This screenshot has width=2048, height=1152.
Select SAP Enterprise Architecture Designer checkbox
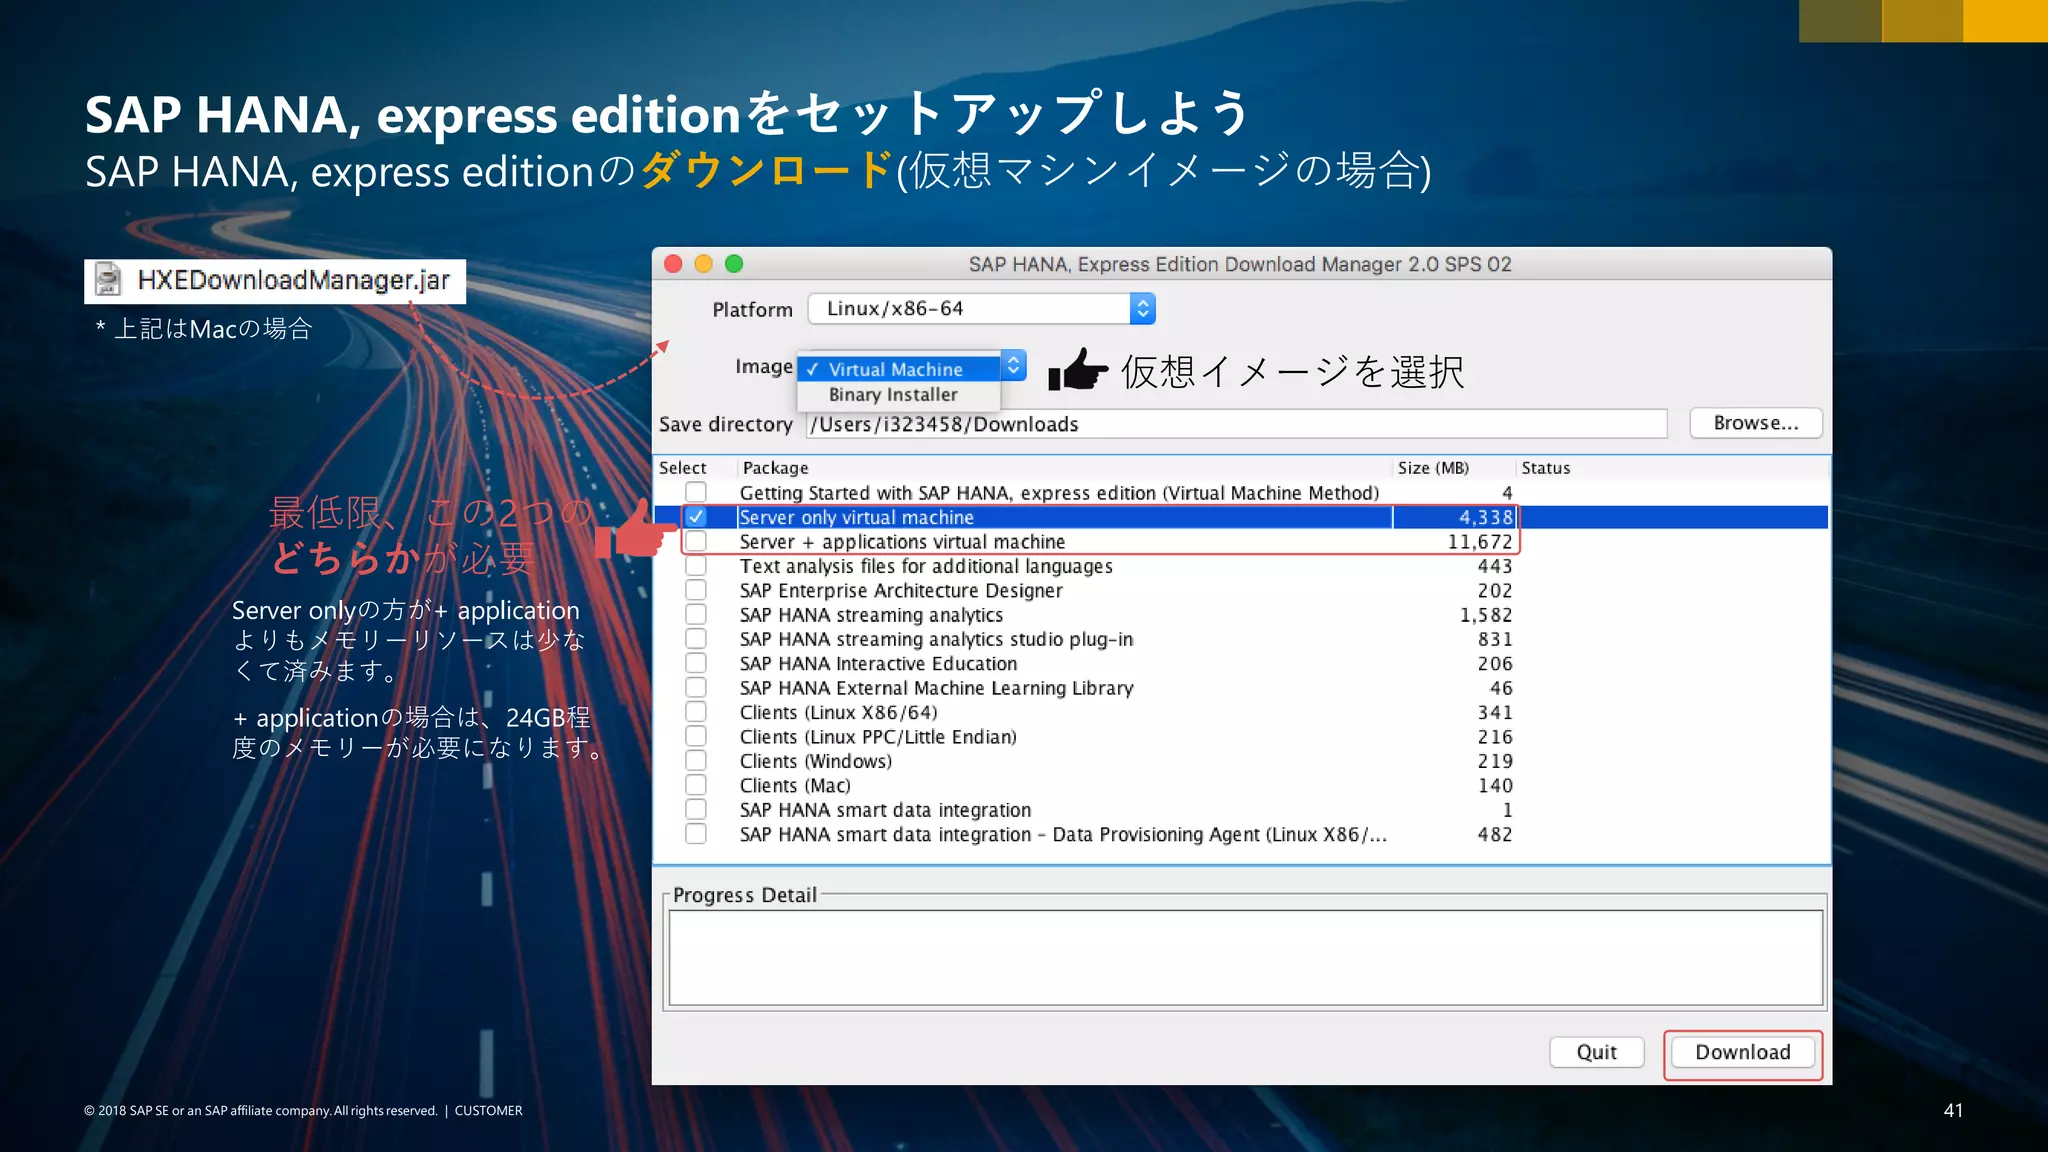click(x=696, y=590)
